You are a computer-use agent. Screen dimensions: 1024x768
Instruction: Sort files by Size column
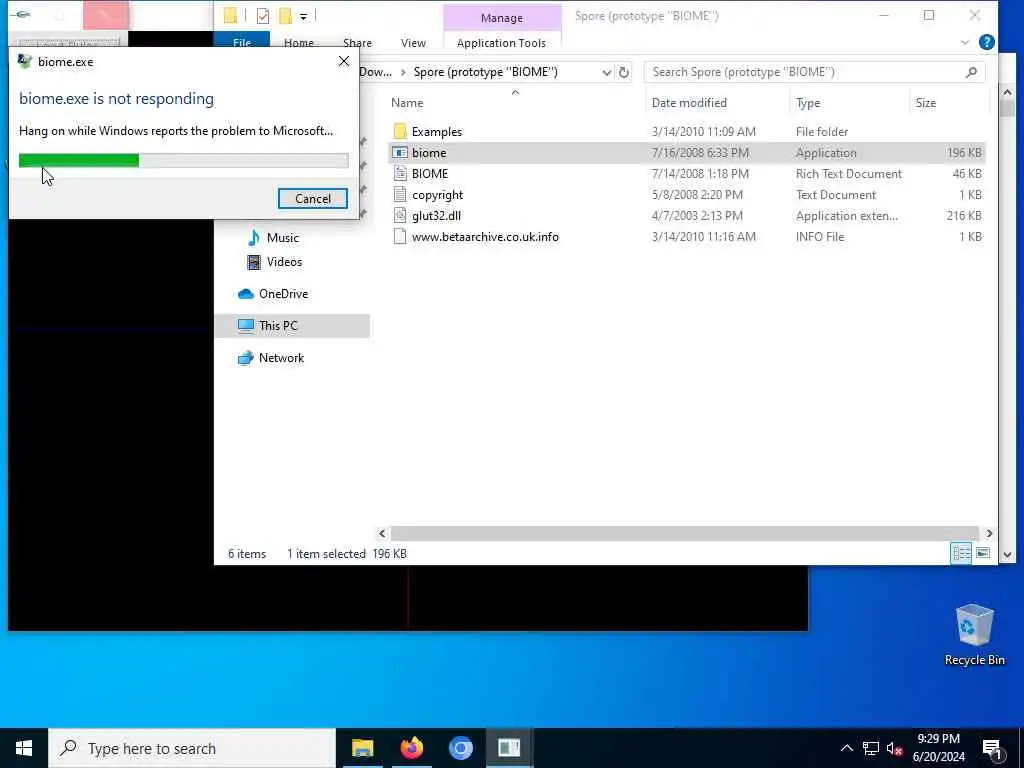point(925,103)
